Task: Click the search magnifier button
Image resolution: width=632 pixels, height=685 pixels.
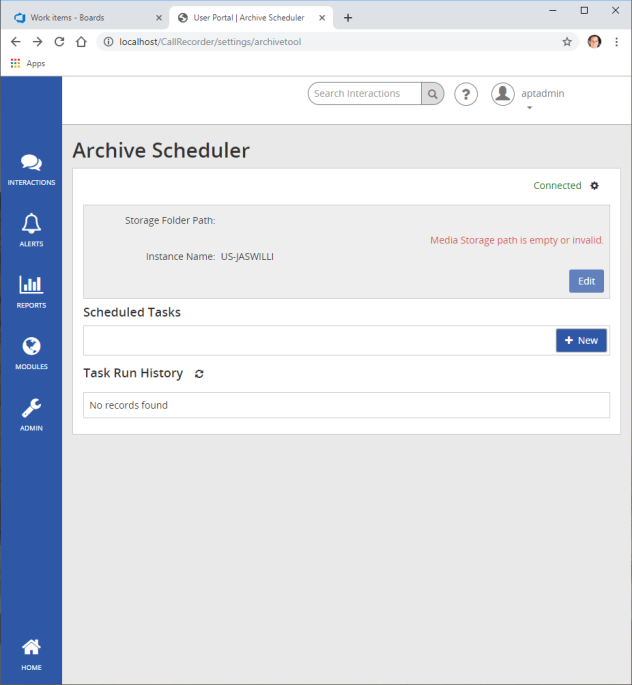Action: click(433, 94)
